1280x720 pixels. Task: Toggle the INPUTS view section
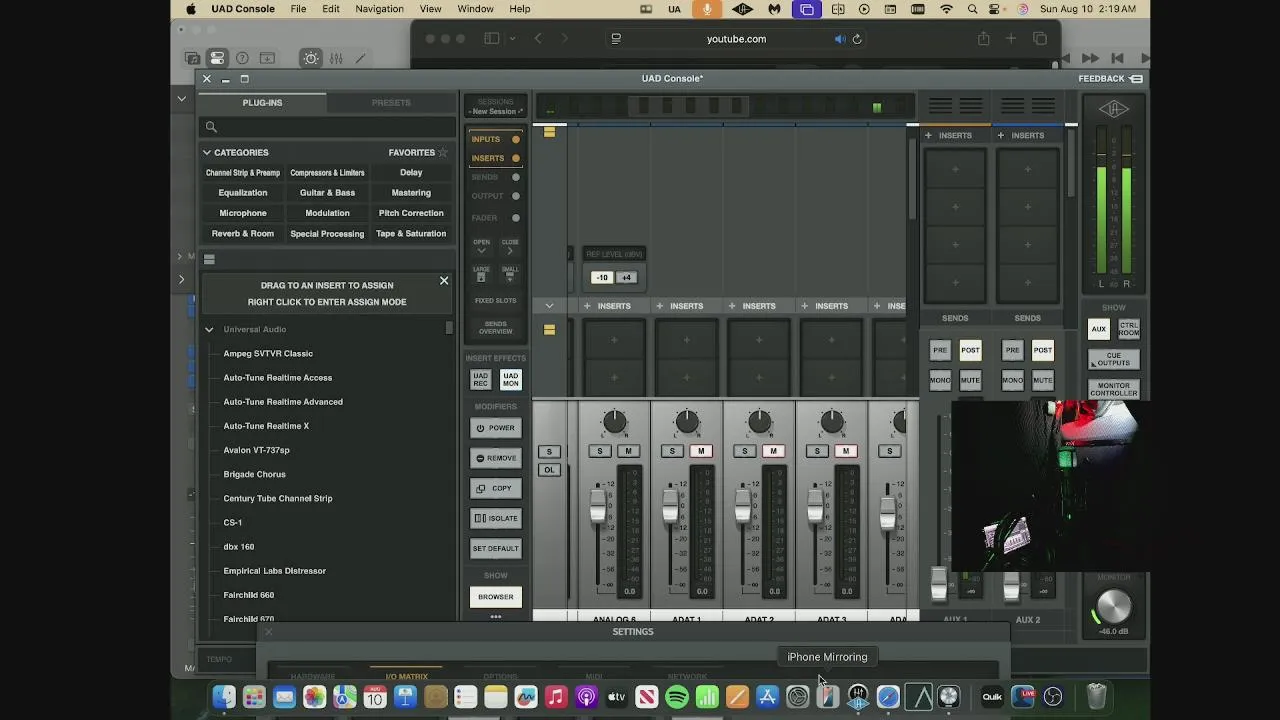click(496, 139)
